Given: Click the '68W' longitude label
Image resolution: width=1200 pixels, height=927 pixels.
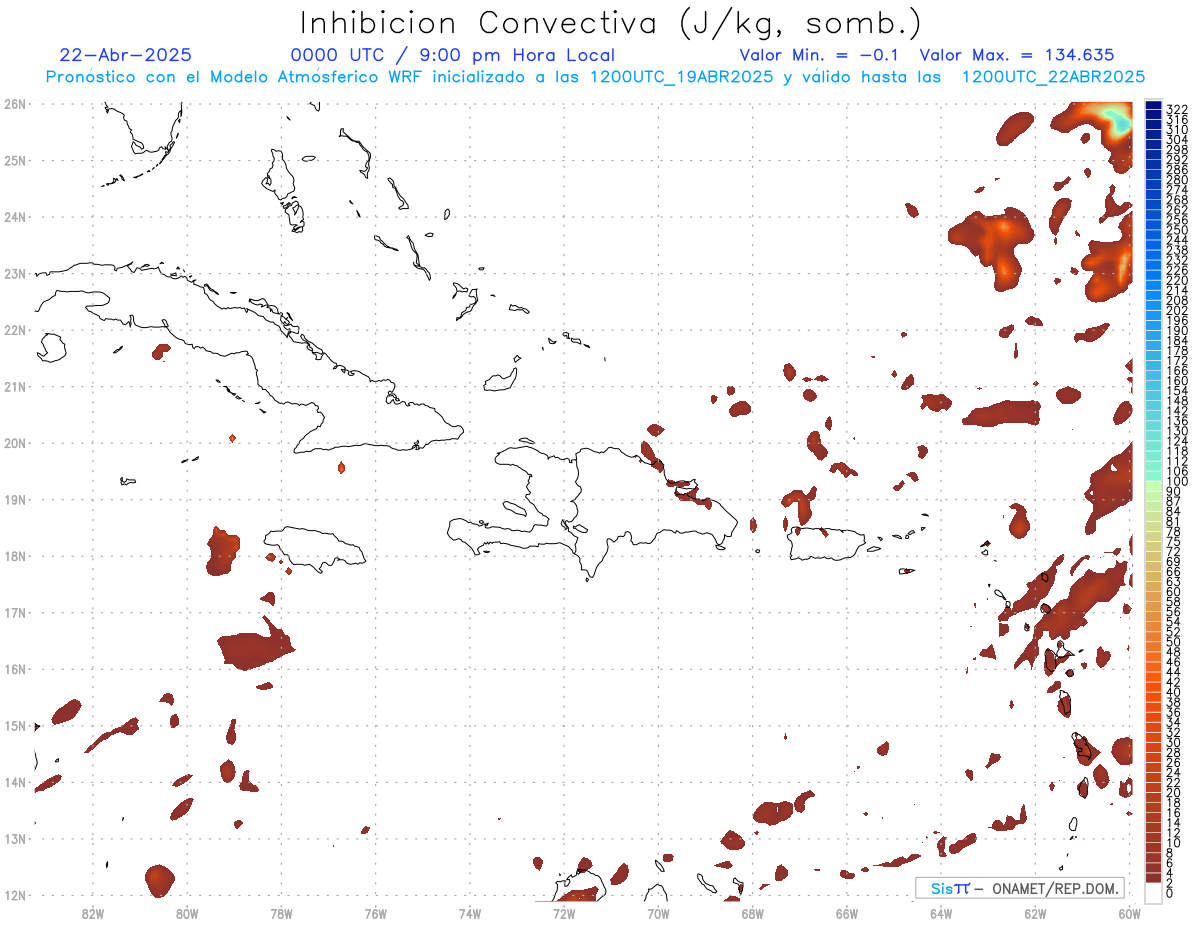Looking at the screenshot, I should (x=752, y=913).
